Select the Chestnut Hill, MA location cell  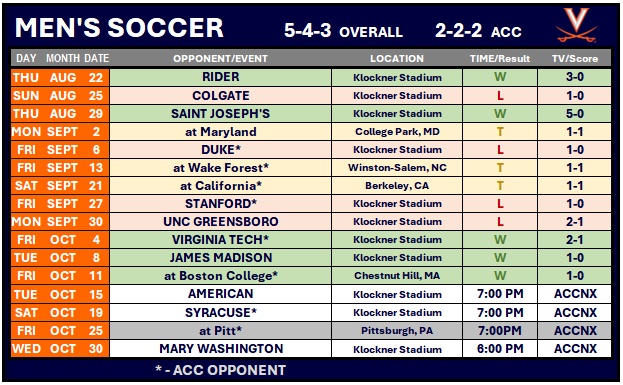tap(397, 276)
